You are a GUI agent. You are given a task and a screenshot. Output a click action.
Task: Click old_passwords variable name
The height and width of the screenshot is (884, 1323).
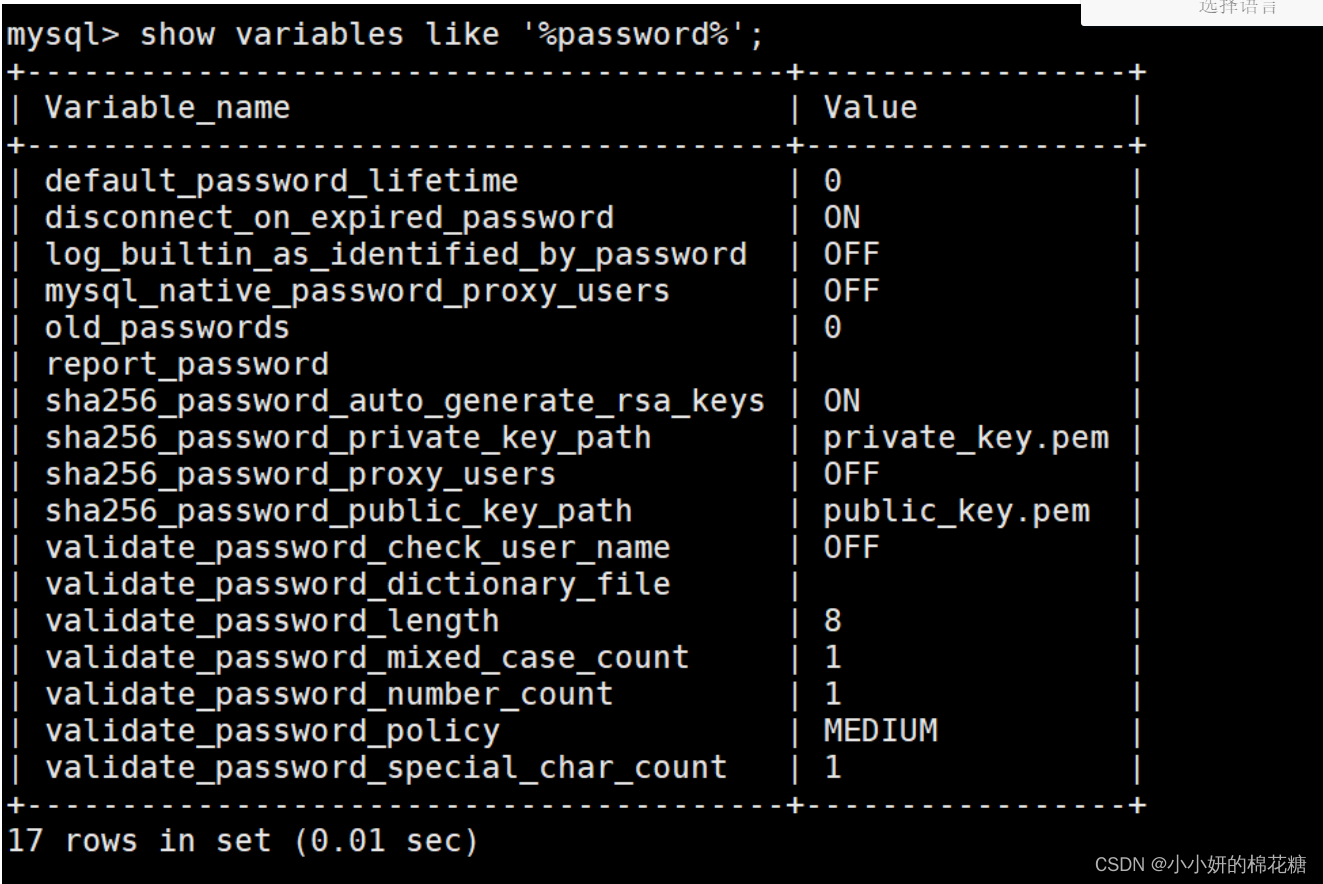tap(167, 328)
